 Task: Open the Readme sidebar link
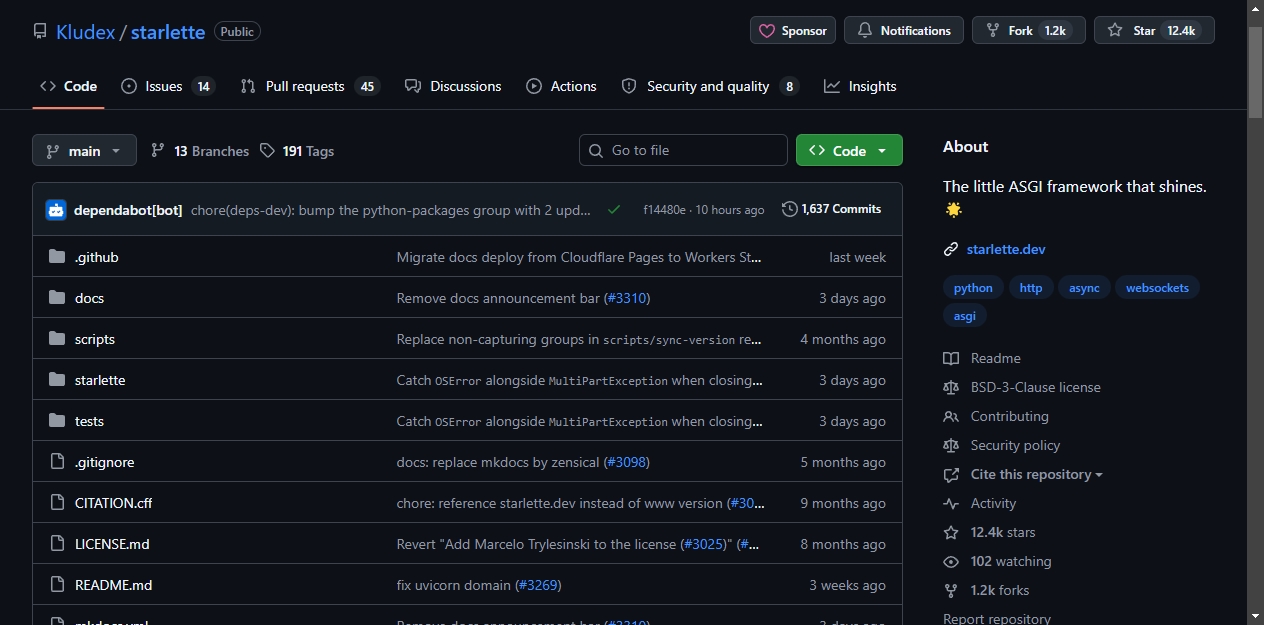click(982, 358)
